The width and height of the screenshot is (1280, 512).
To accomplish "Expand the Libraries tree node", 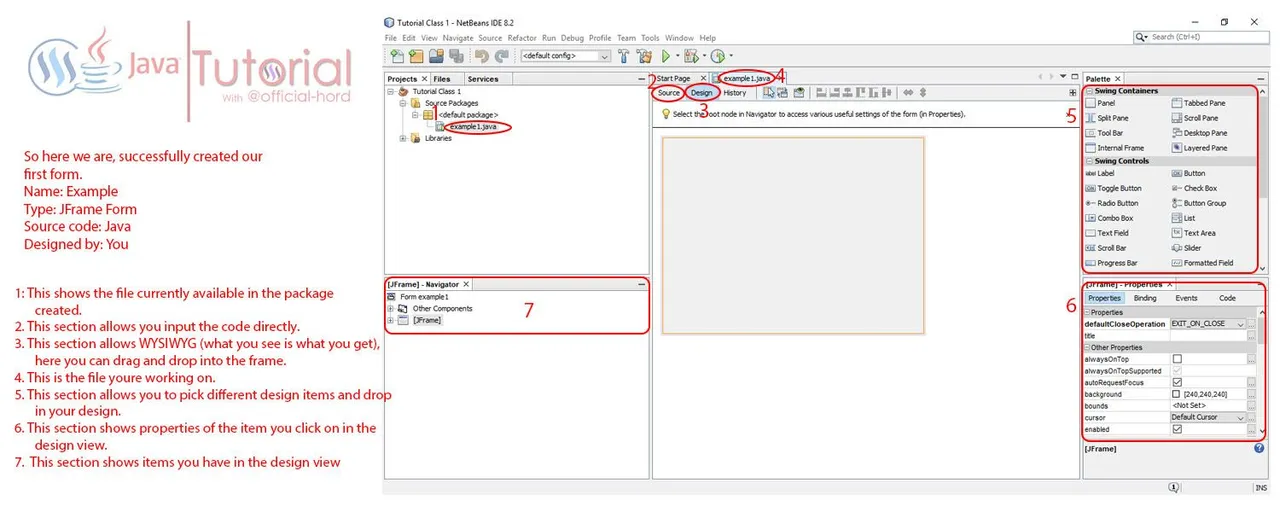I will click(403, 138).
